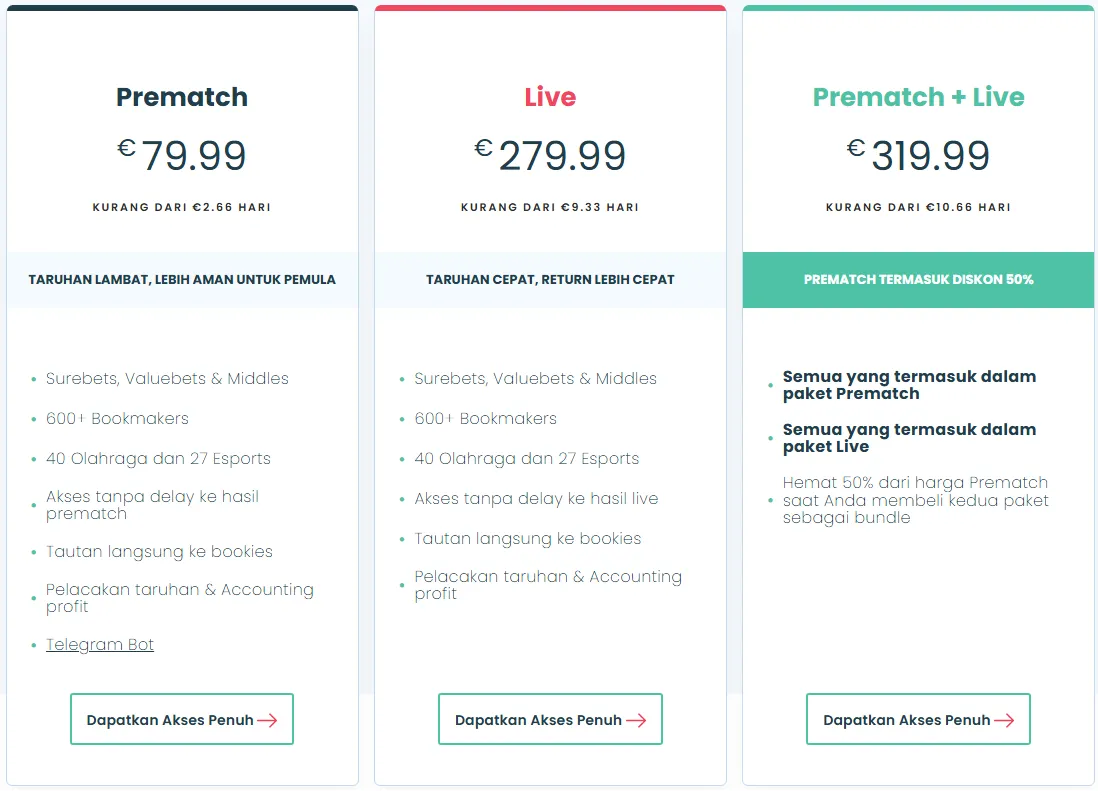This screenshot has width=1098, height=791.
Task: Click Dapatkan Akses Penuh under Live plan
Action: [x=550, y=719]
